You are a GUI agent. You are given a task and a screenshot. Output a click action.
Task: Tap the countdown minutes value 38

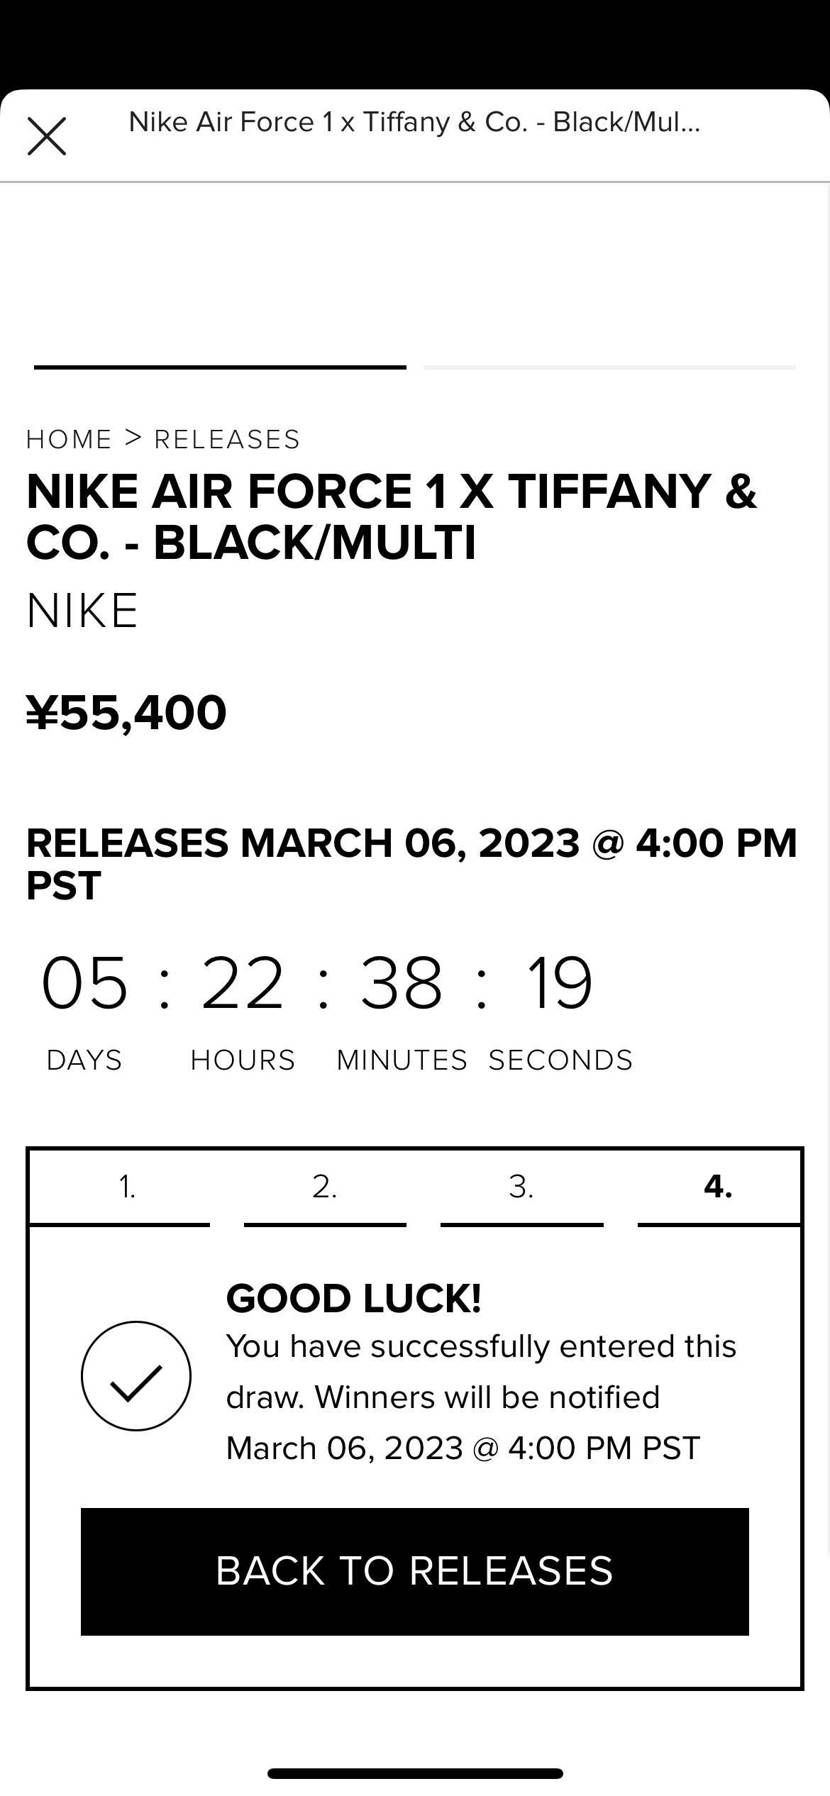(401, 983)
